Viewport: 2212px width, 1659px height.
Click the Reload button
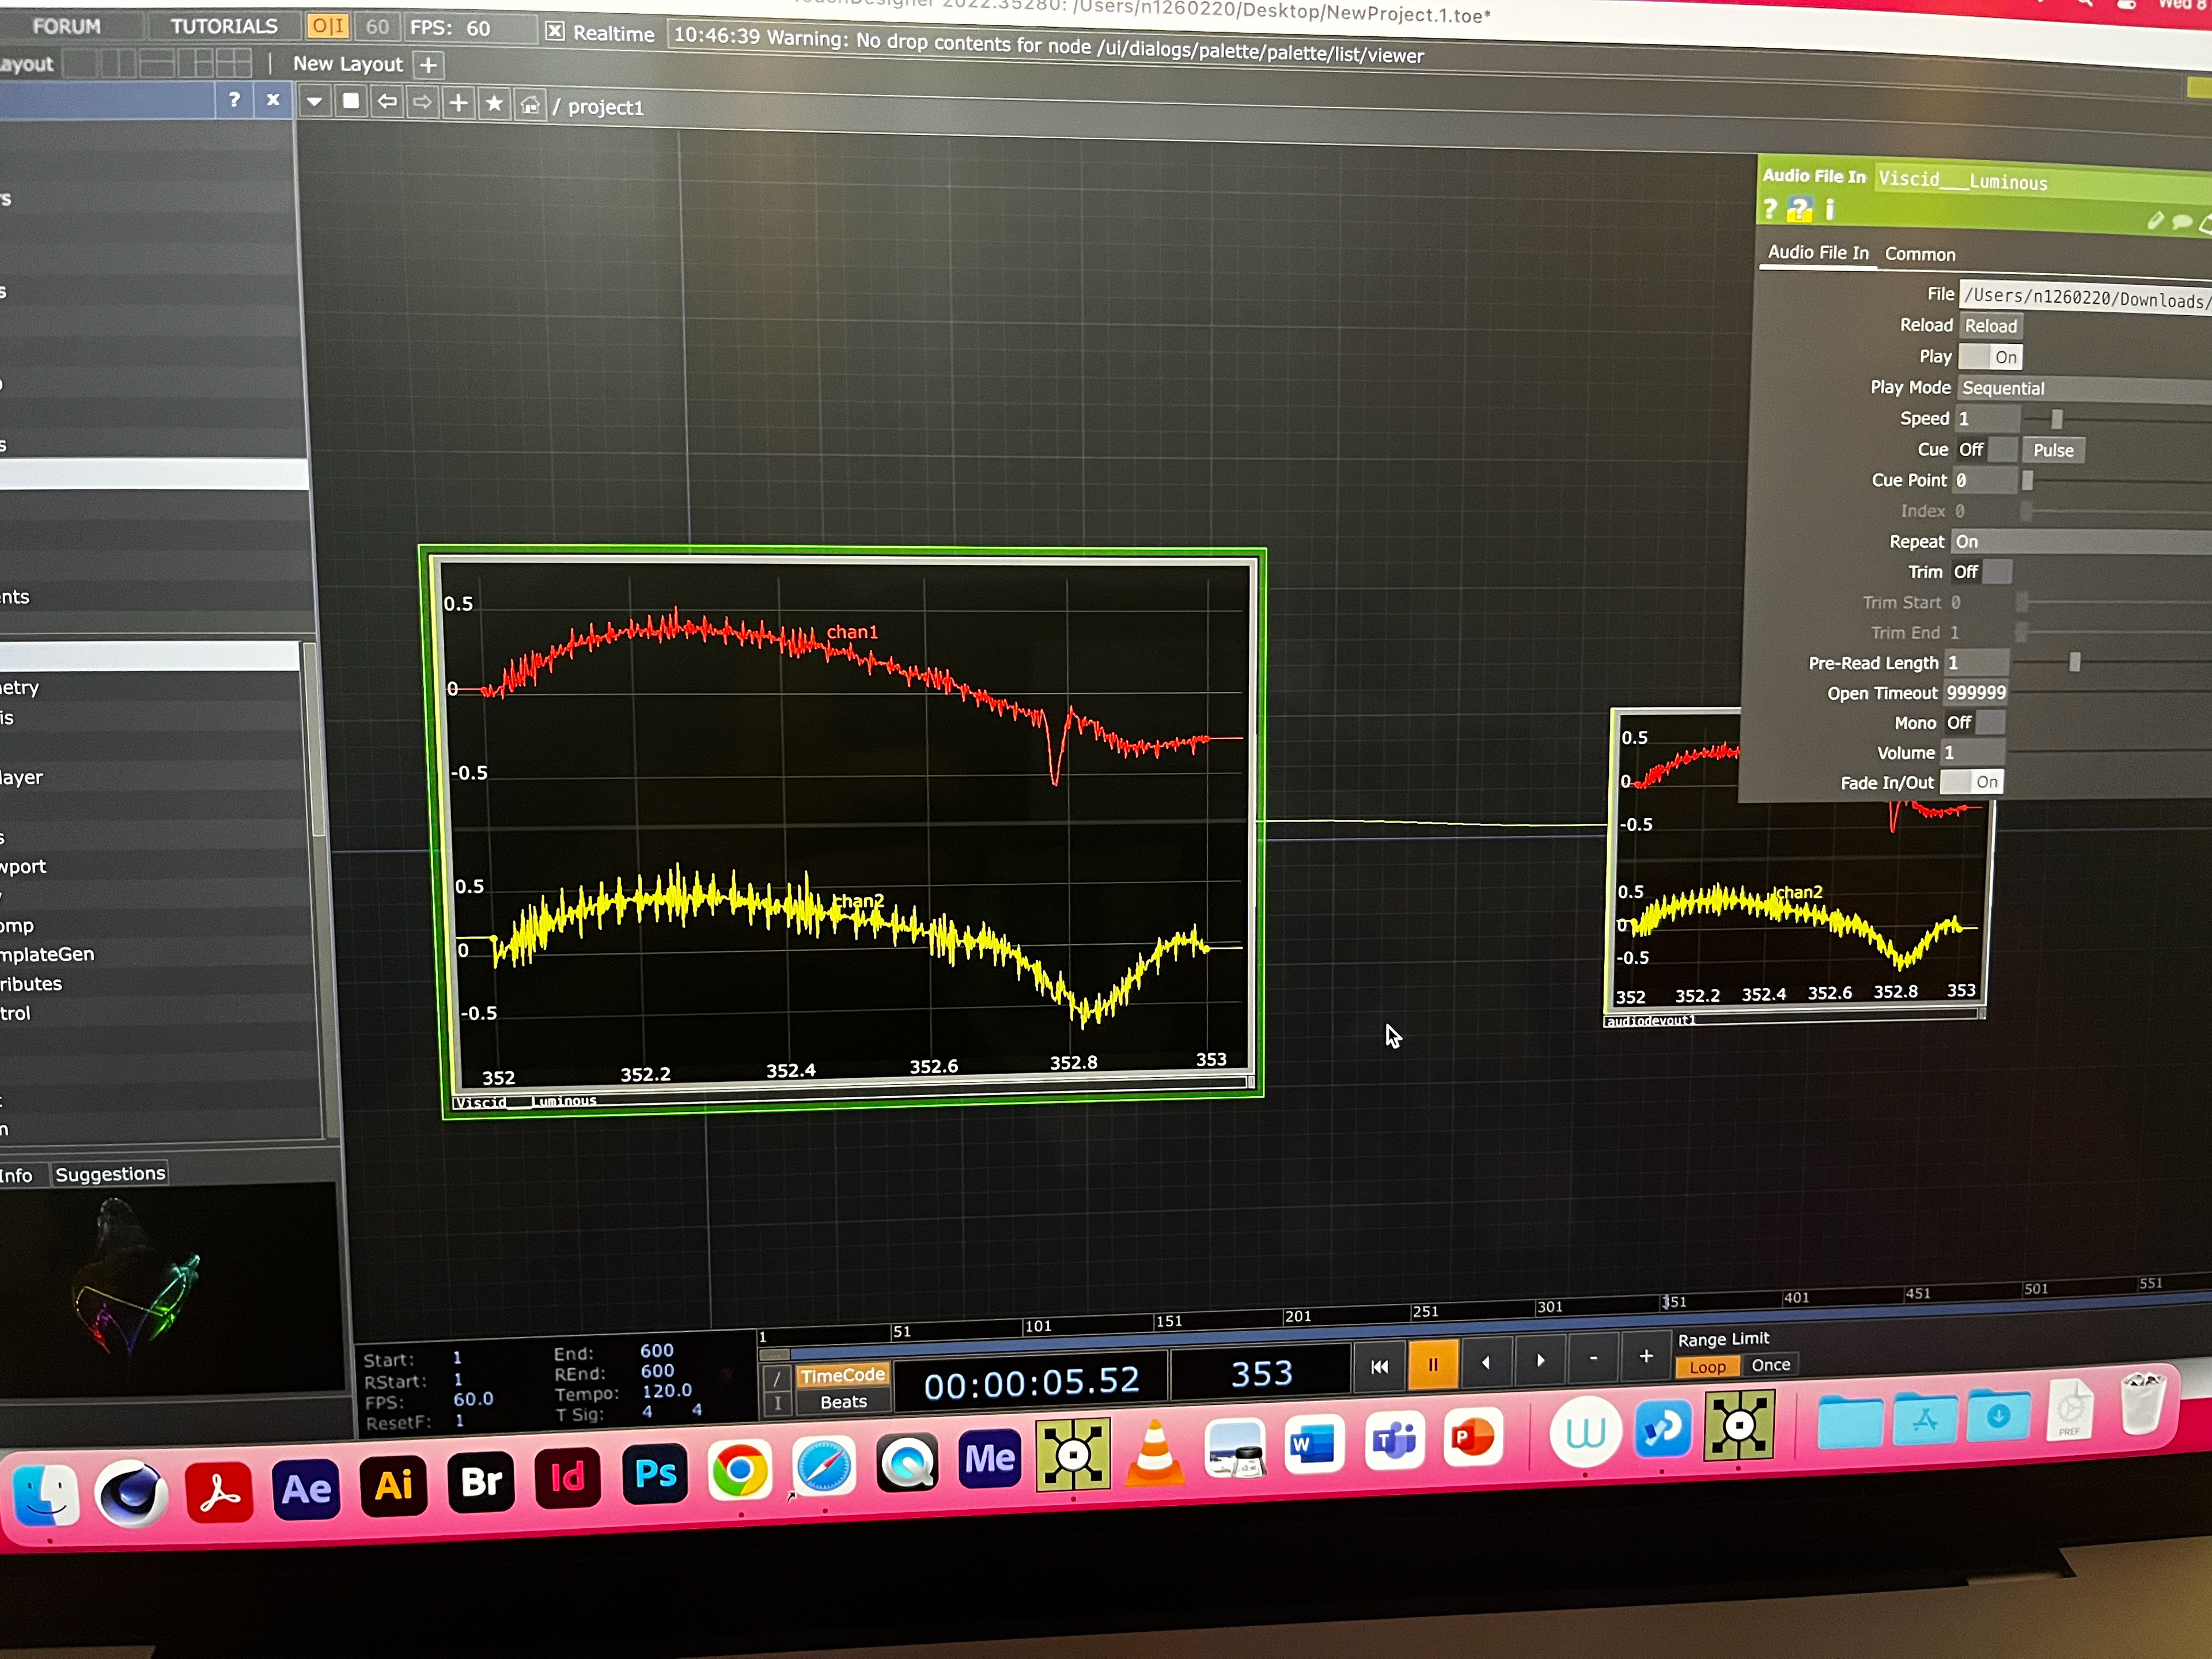[x=1990, y=326]
